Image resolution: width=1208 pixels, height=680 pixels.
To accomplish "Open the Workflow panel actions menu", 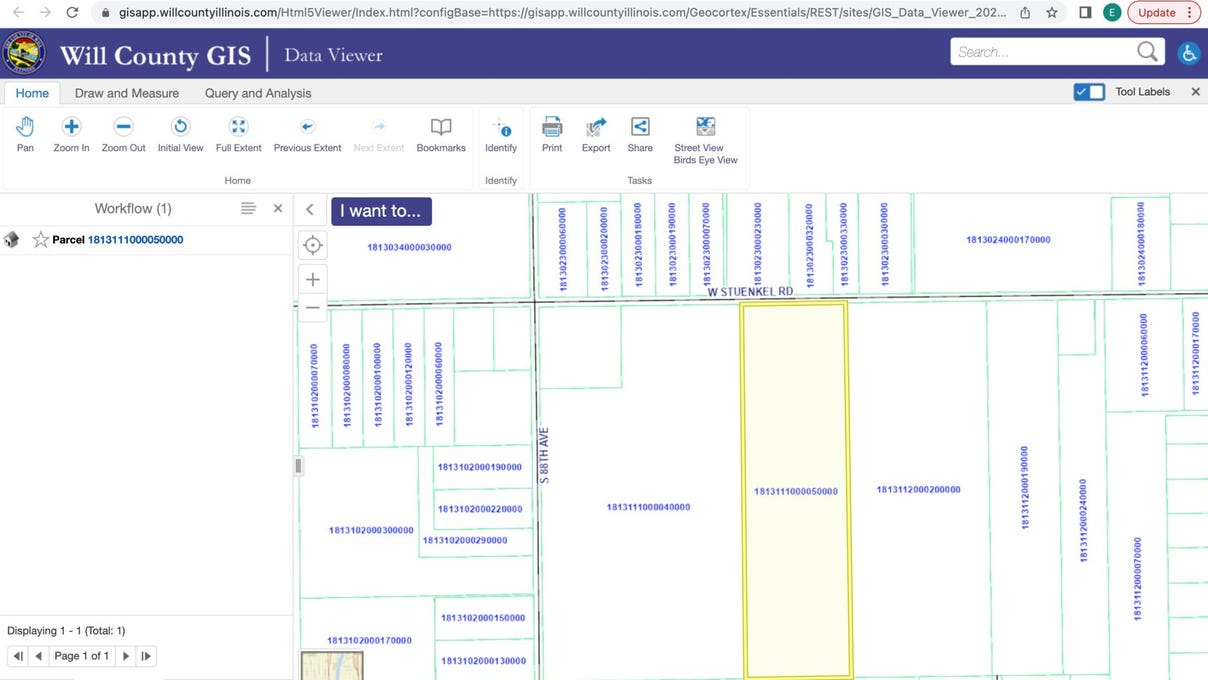I will [248, 208].
